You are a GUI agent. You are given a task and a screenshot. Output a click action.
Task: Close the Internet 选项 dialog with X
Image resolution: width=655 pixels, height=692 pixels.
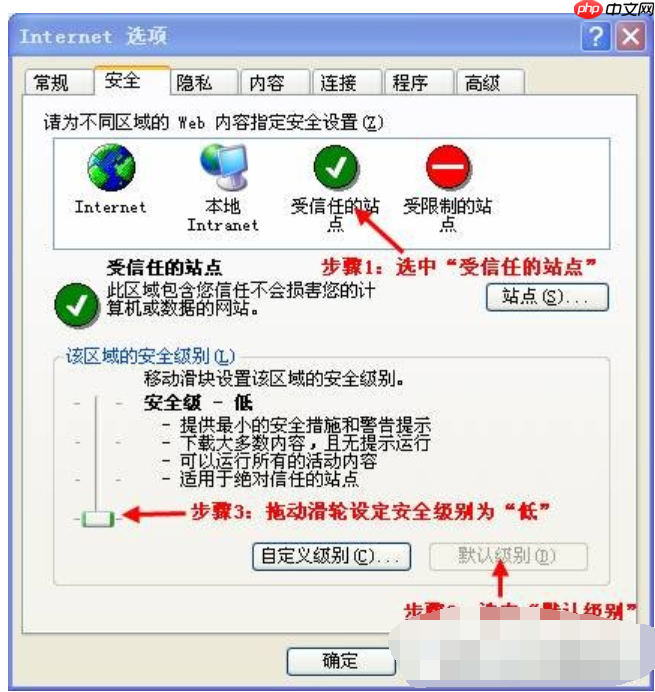coord(631,37)
